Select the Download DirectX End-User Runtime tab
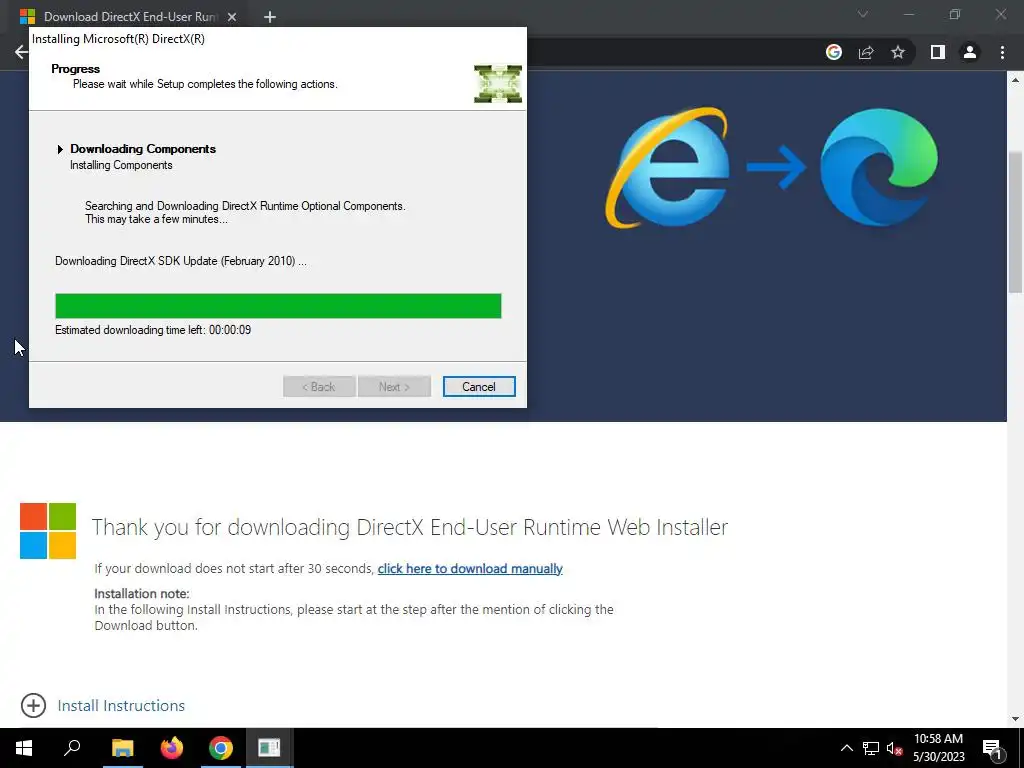Screen dimensions: 1024x768 (129, 17)
